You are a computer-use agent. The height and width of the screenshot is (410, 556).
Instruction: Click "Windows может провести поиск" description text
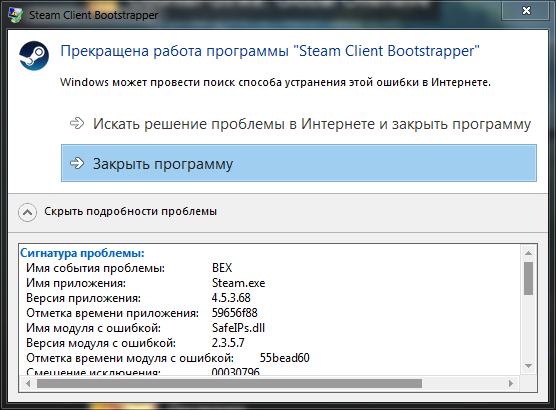(275, 82)
